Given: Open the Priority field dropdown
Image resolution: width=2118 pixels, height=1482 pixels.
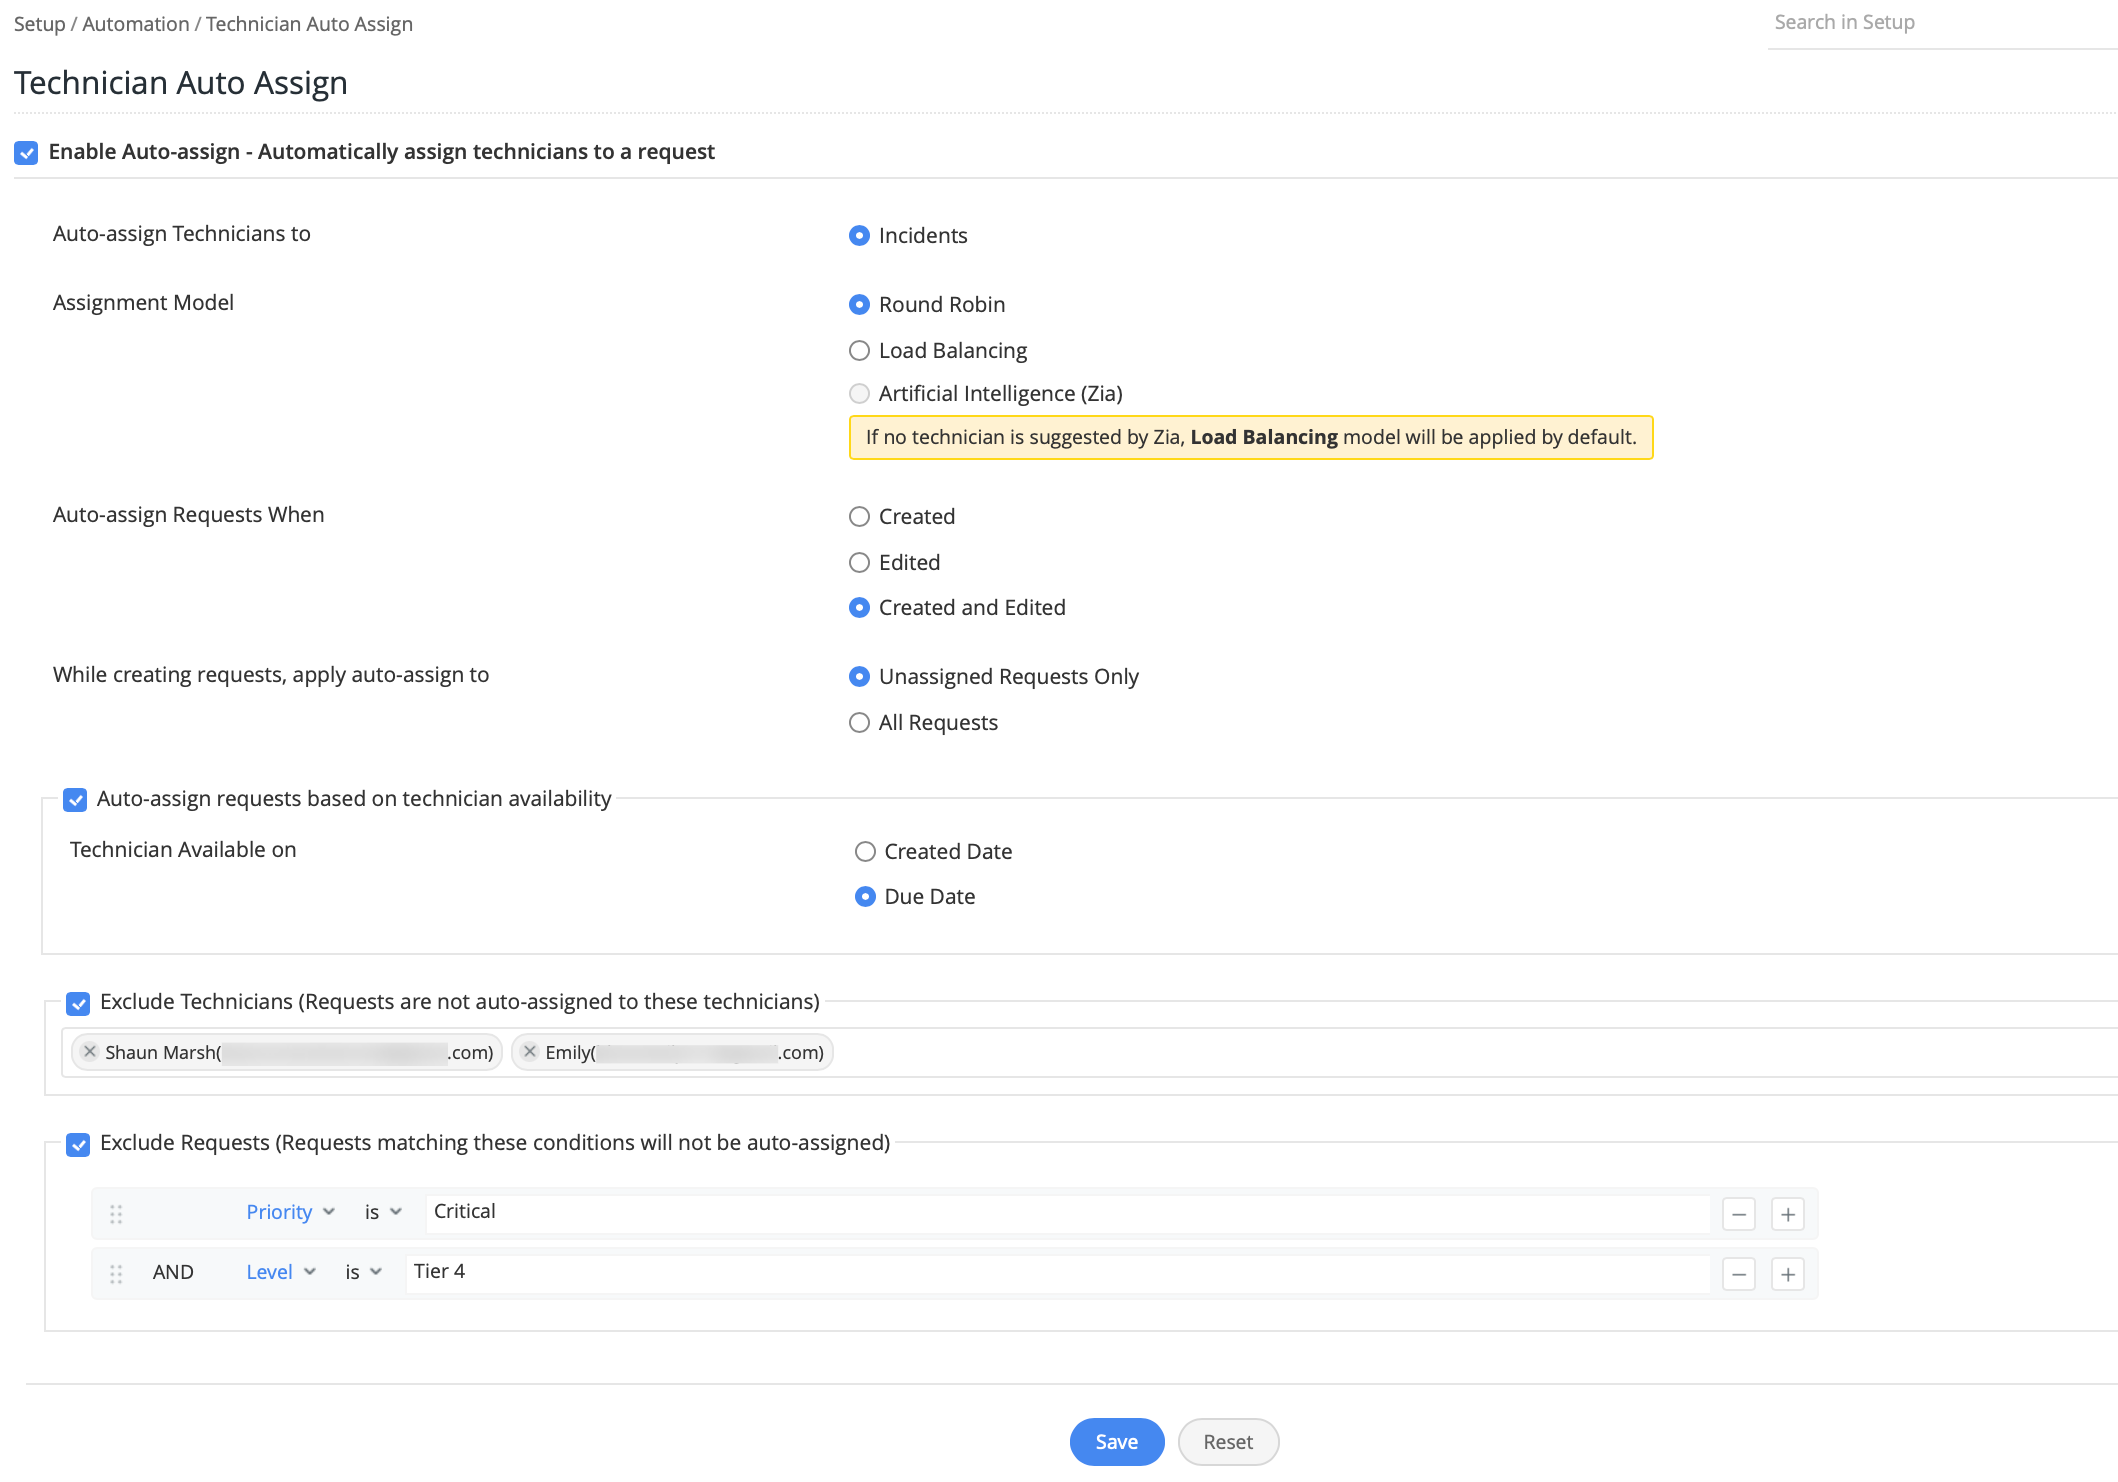Looking at the screenshot, I should click(290, 1212).
